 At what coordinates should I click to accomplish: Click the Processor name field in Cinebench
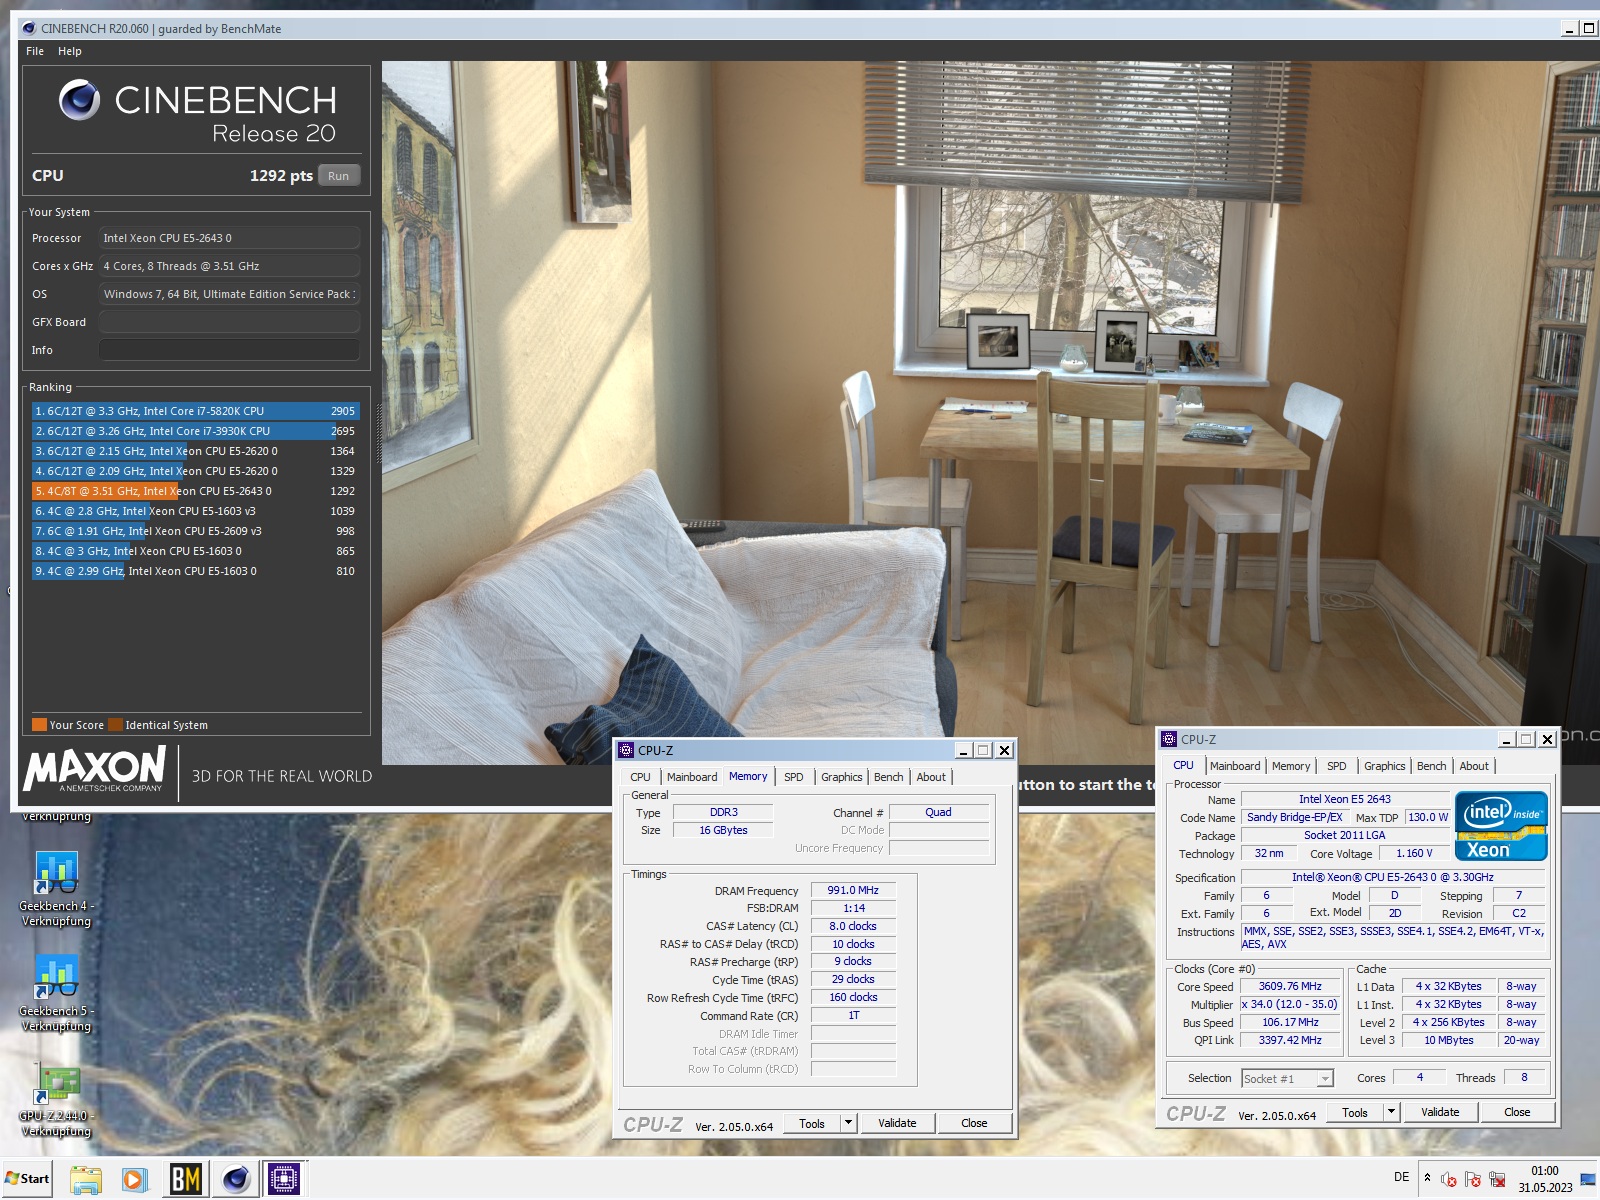(229, 238)
